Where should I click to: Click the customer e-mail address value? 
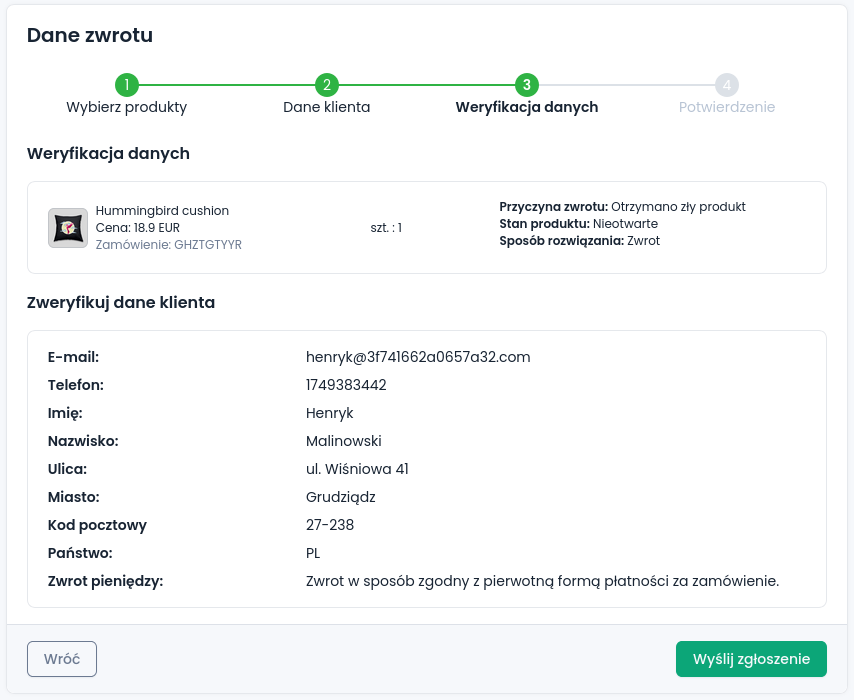point(418,357)
